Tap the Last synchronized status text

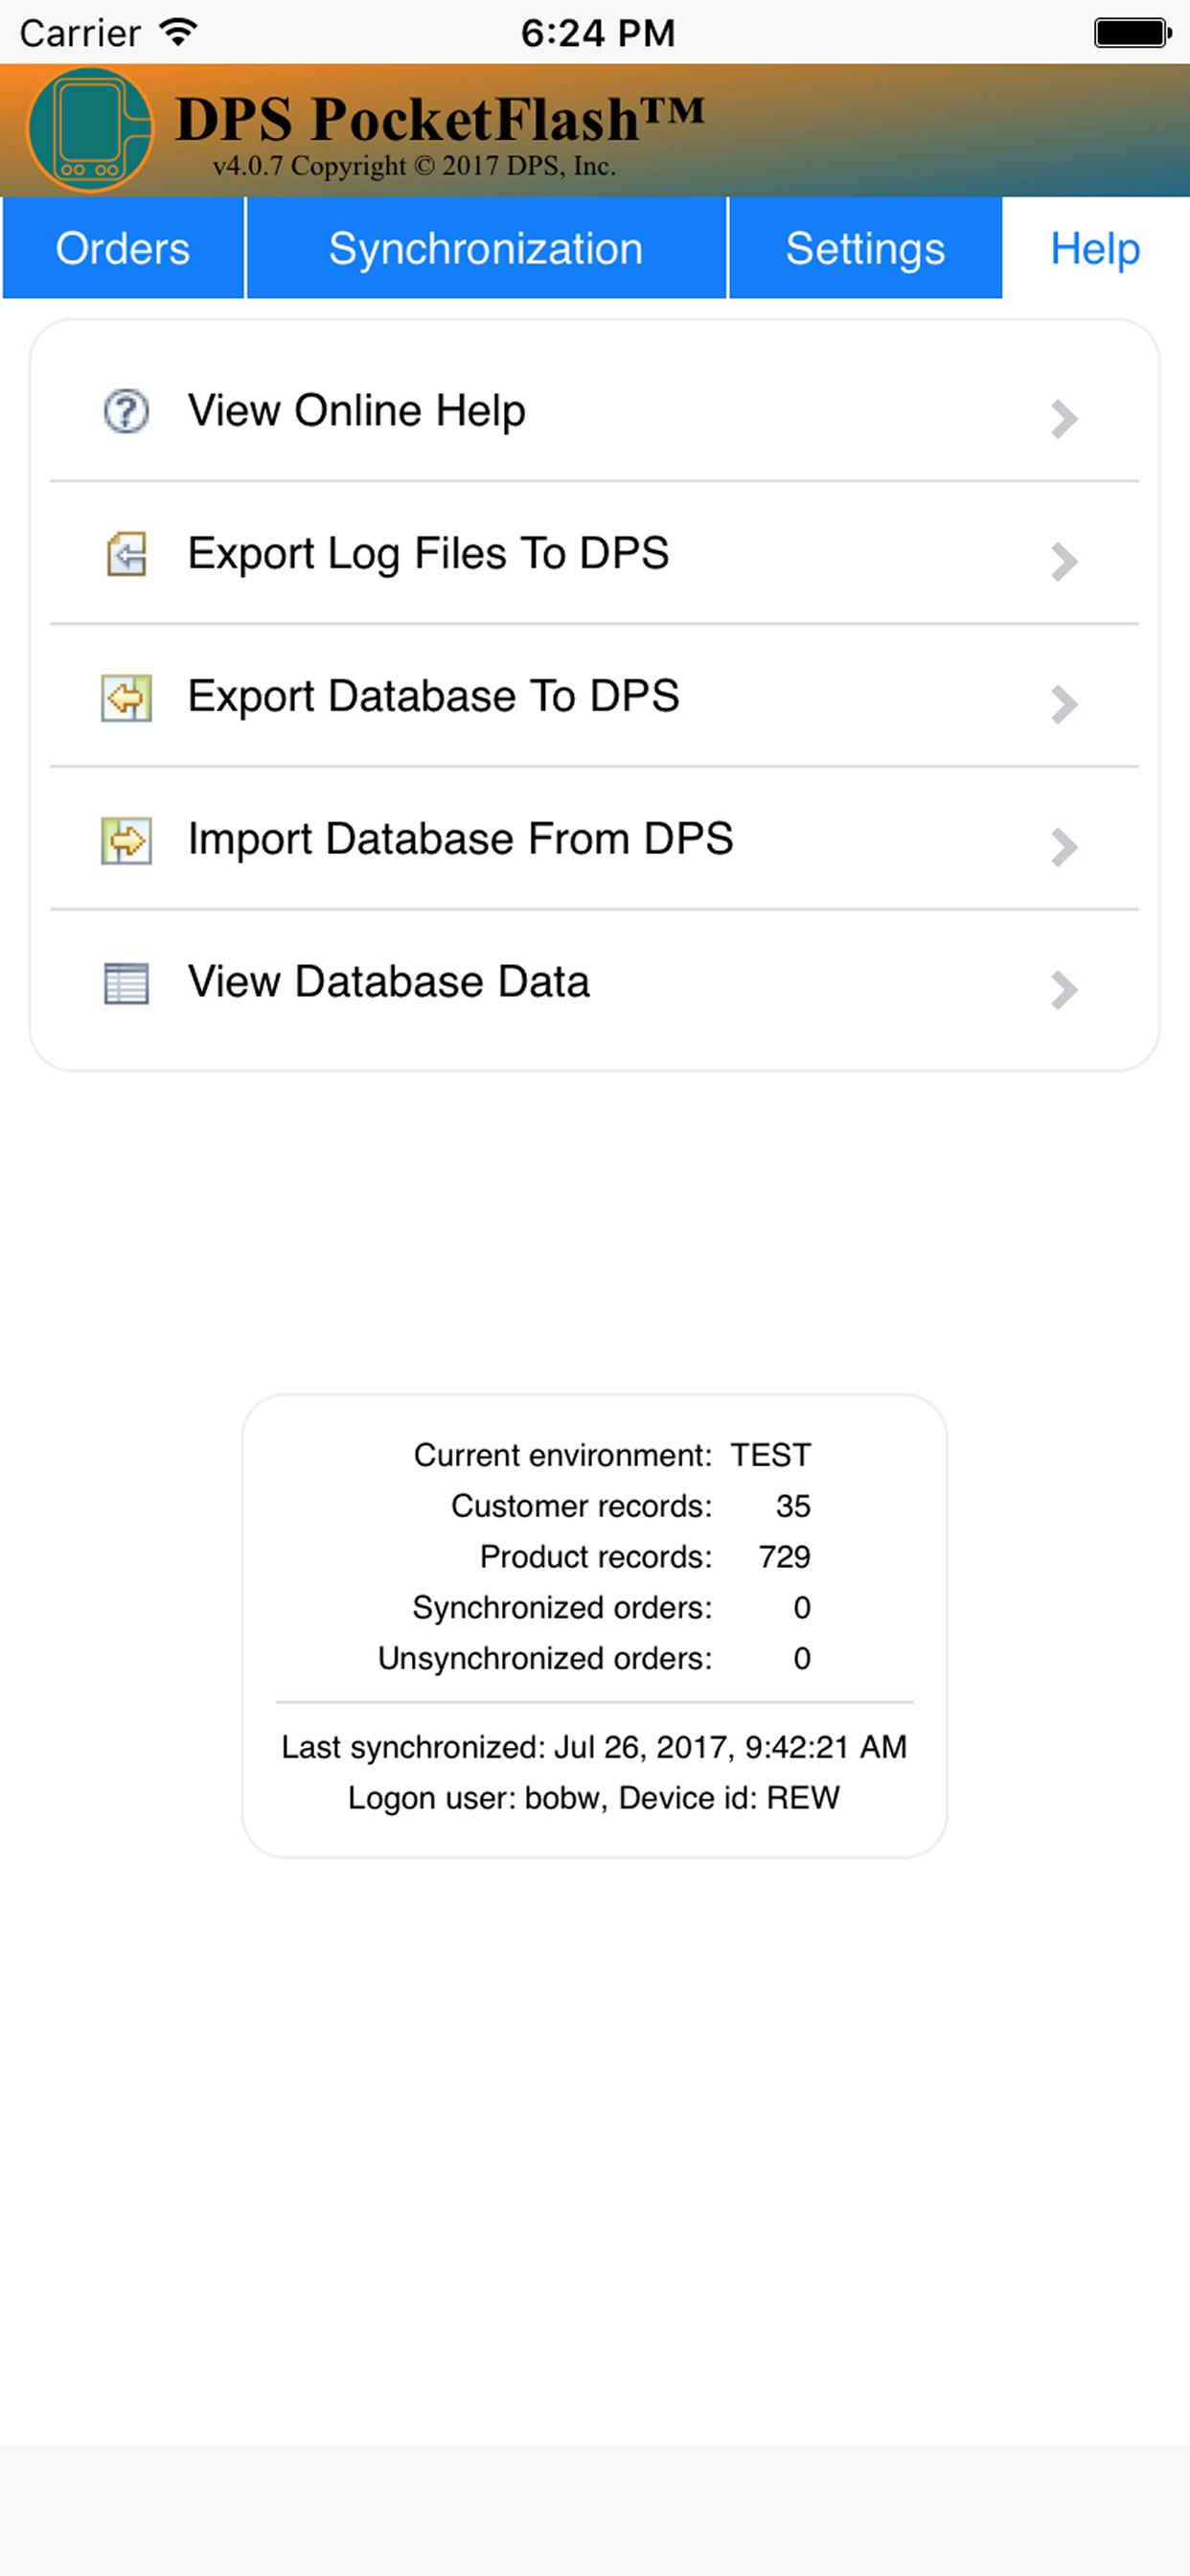point(594,1747)
